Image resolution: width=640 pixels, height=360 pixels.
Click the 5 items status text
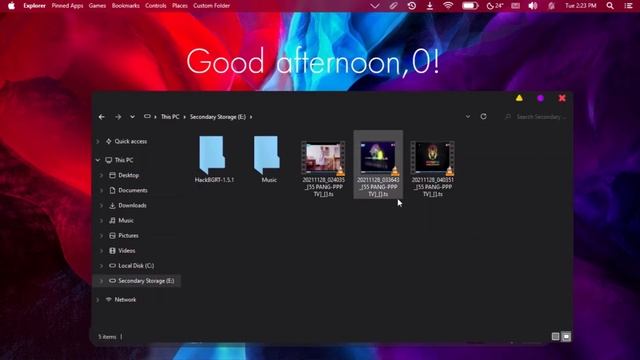107,337
